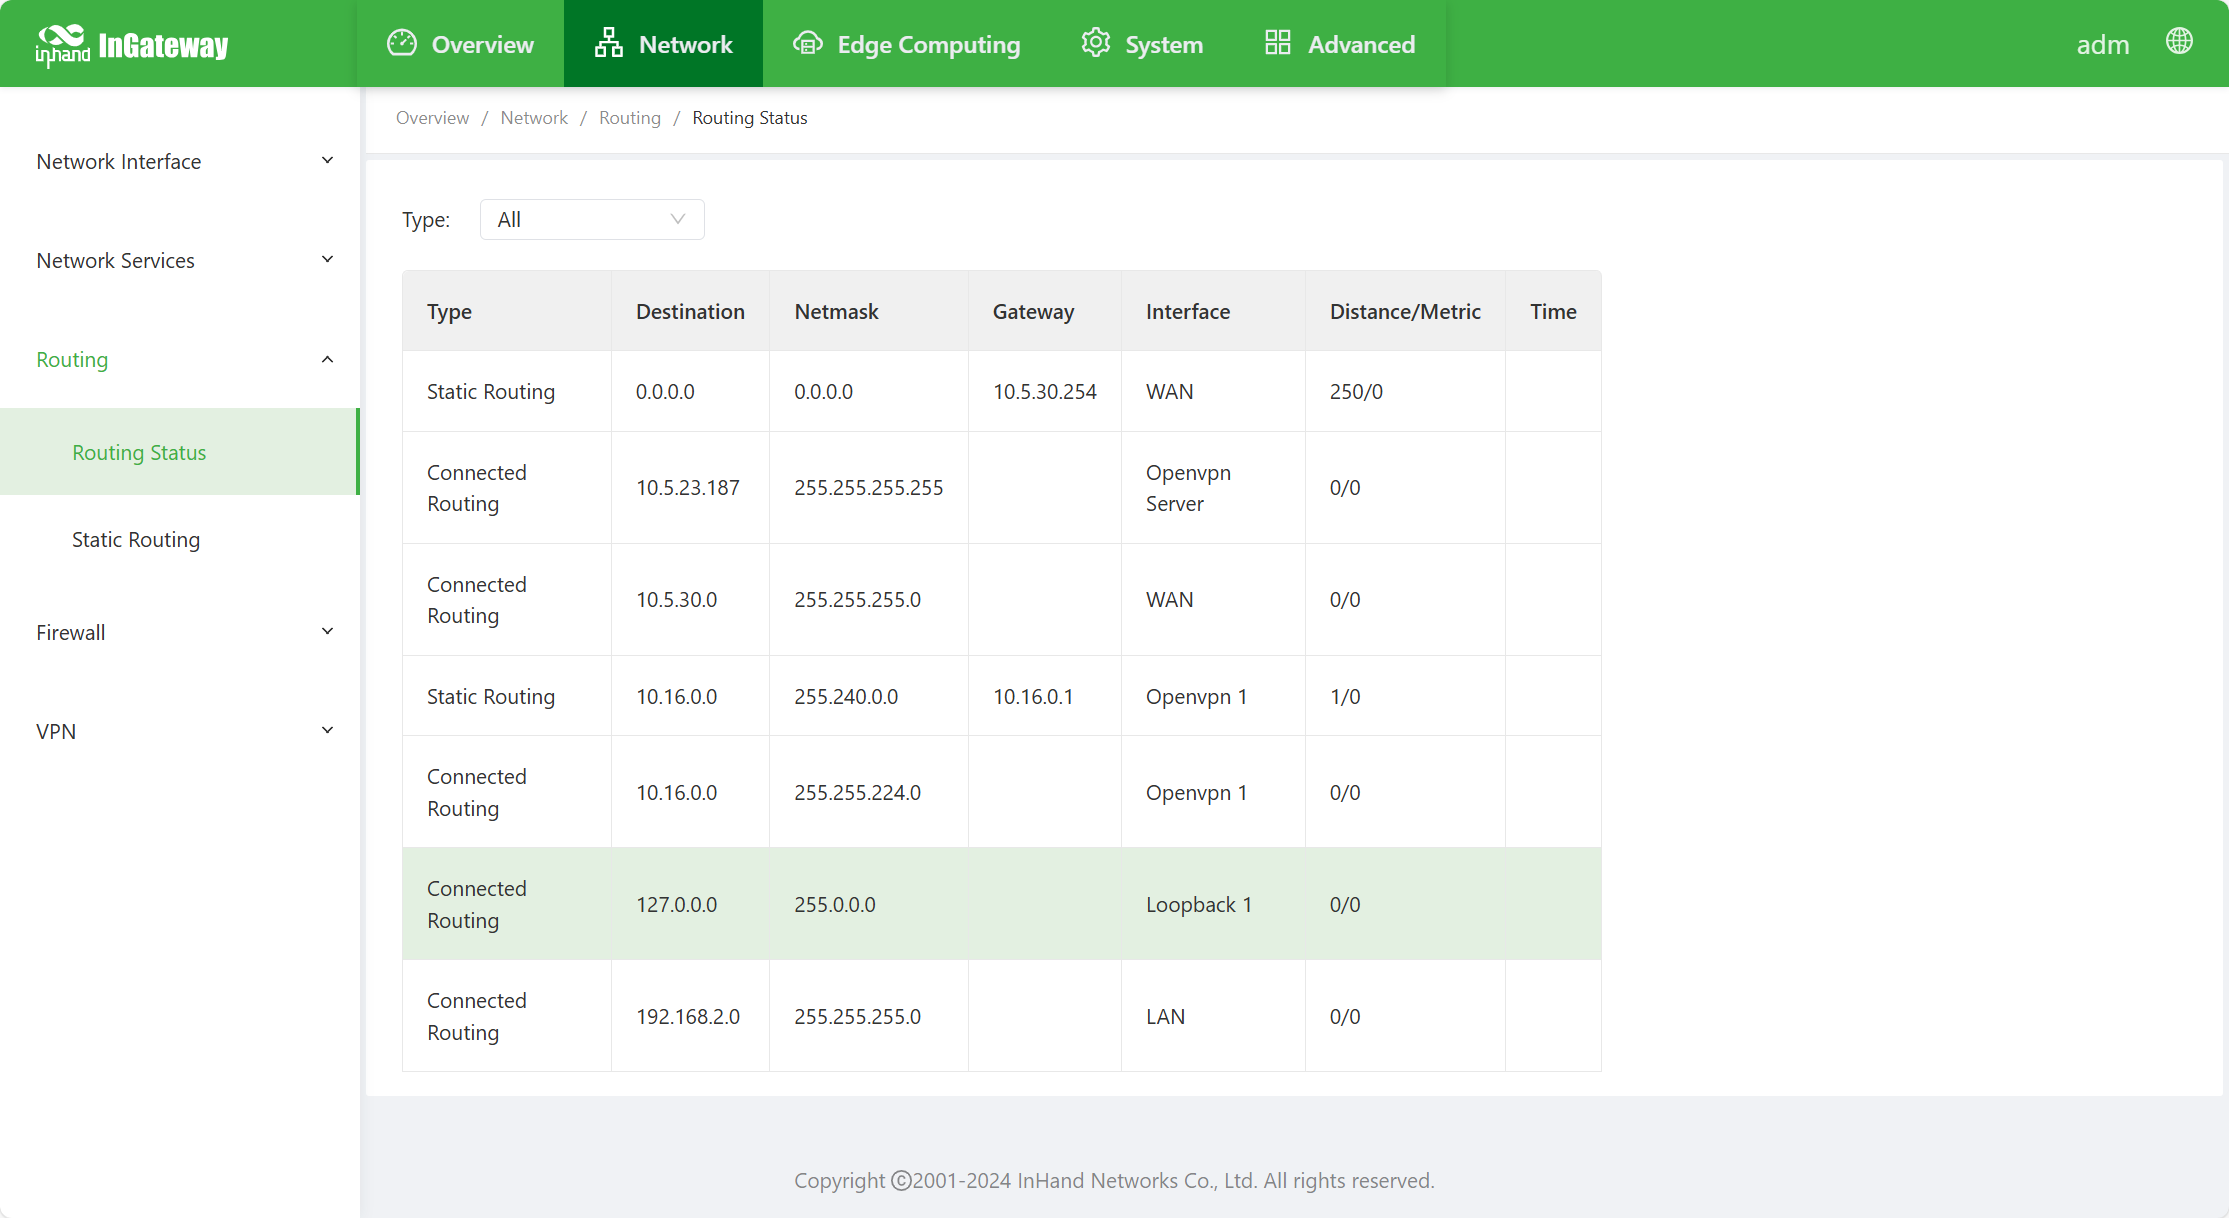Image resolution: width=2229 pixels, height=1218 pixels.
Task: Collapse the Routing sidebar section
Action: coord(326,360)
